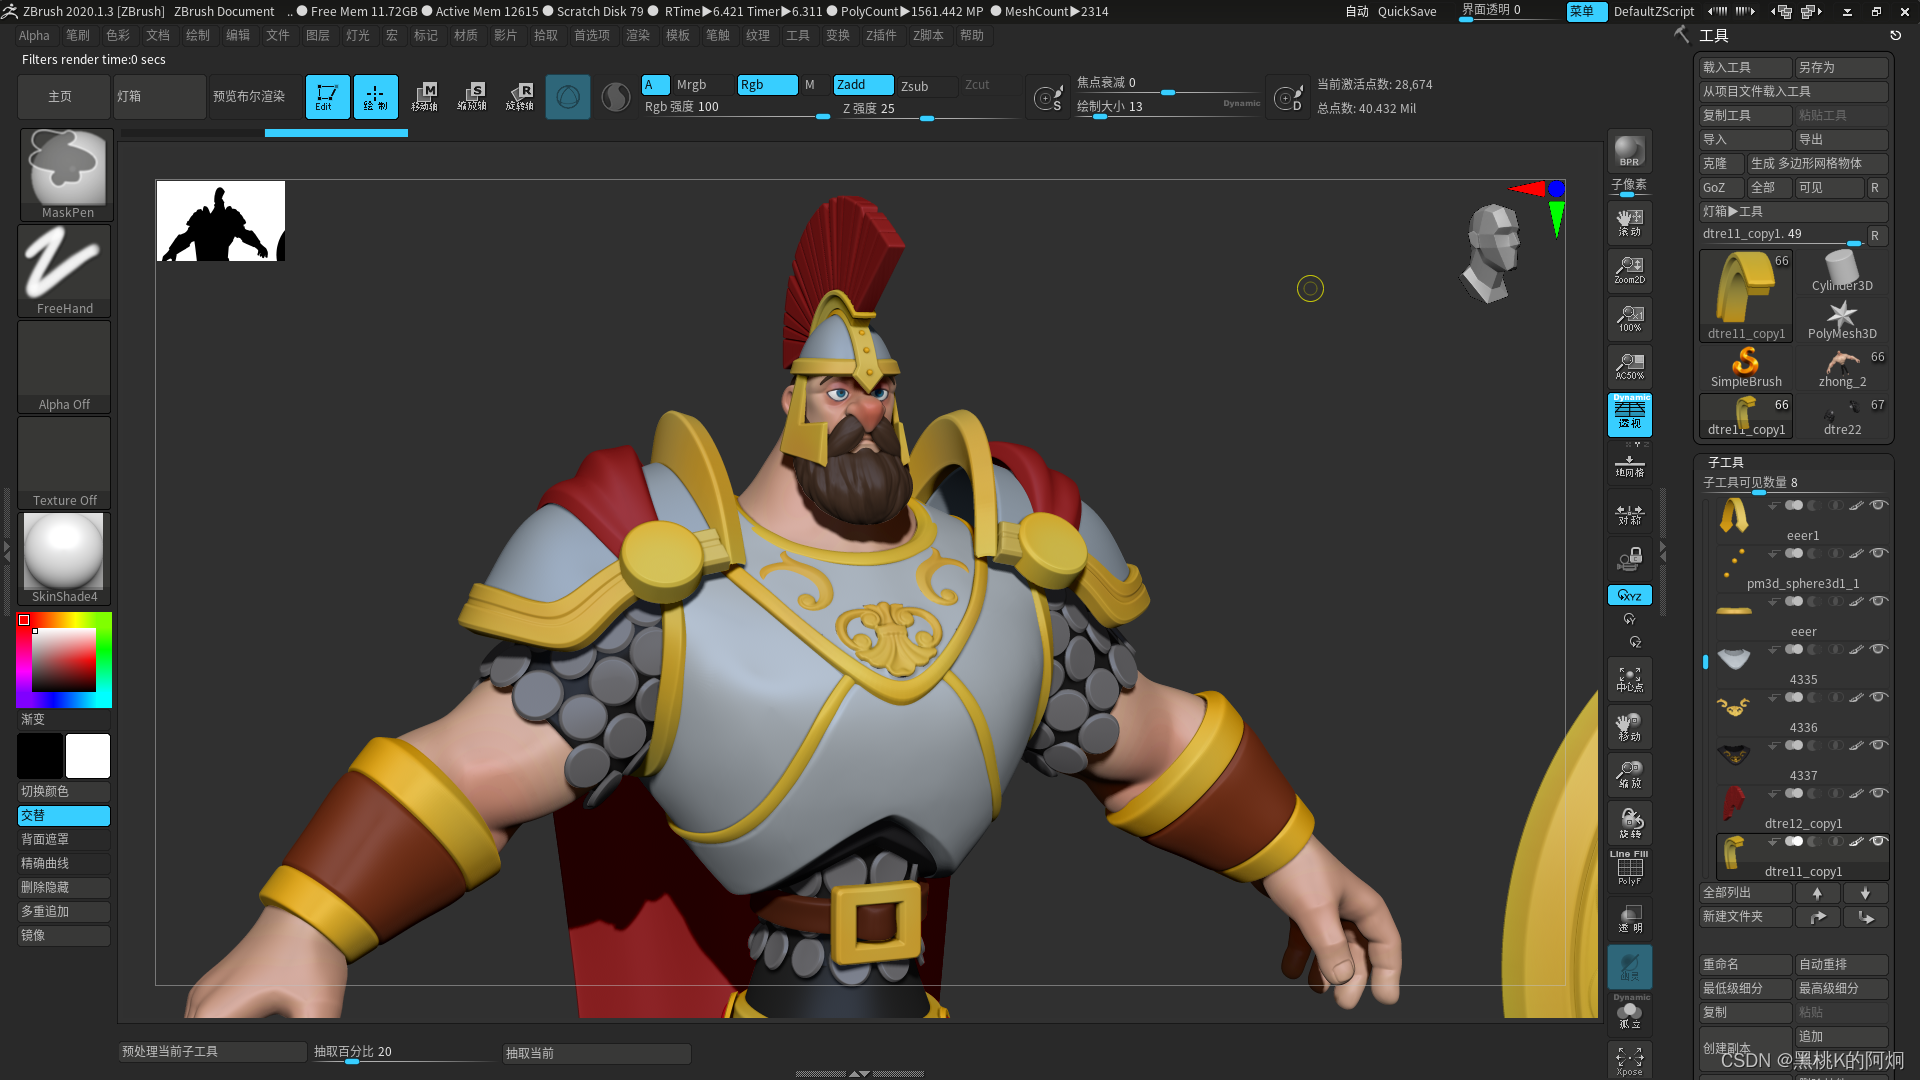The height and width of the screenshot is (1080, 1920).
Task: Click the BPR render icon
Action: click(1629, 151)
